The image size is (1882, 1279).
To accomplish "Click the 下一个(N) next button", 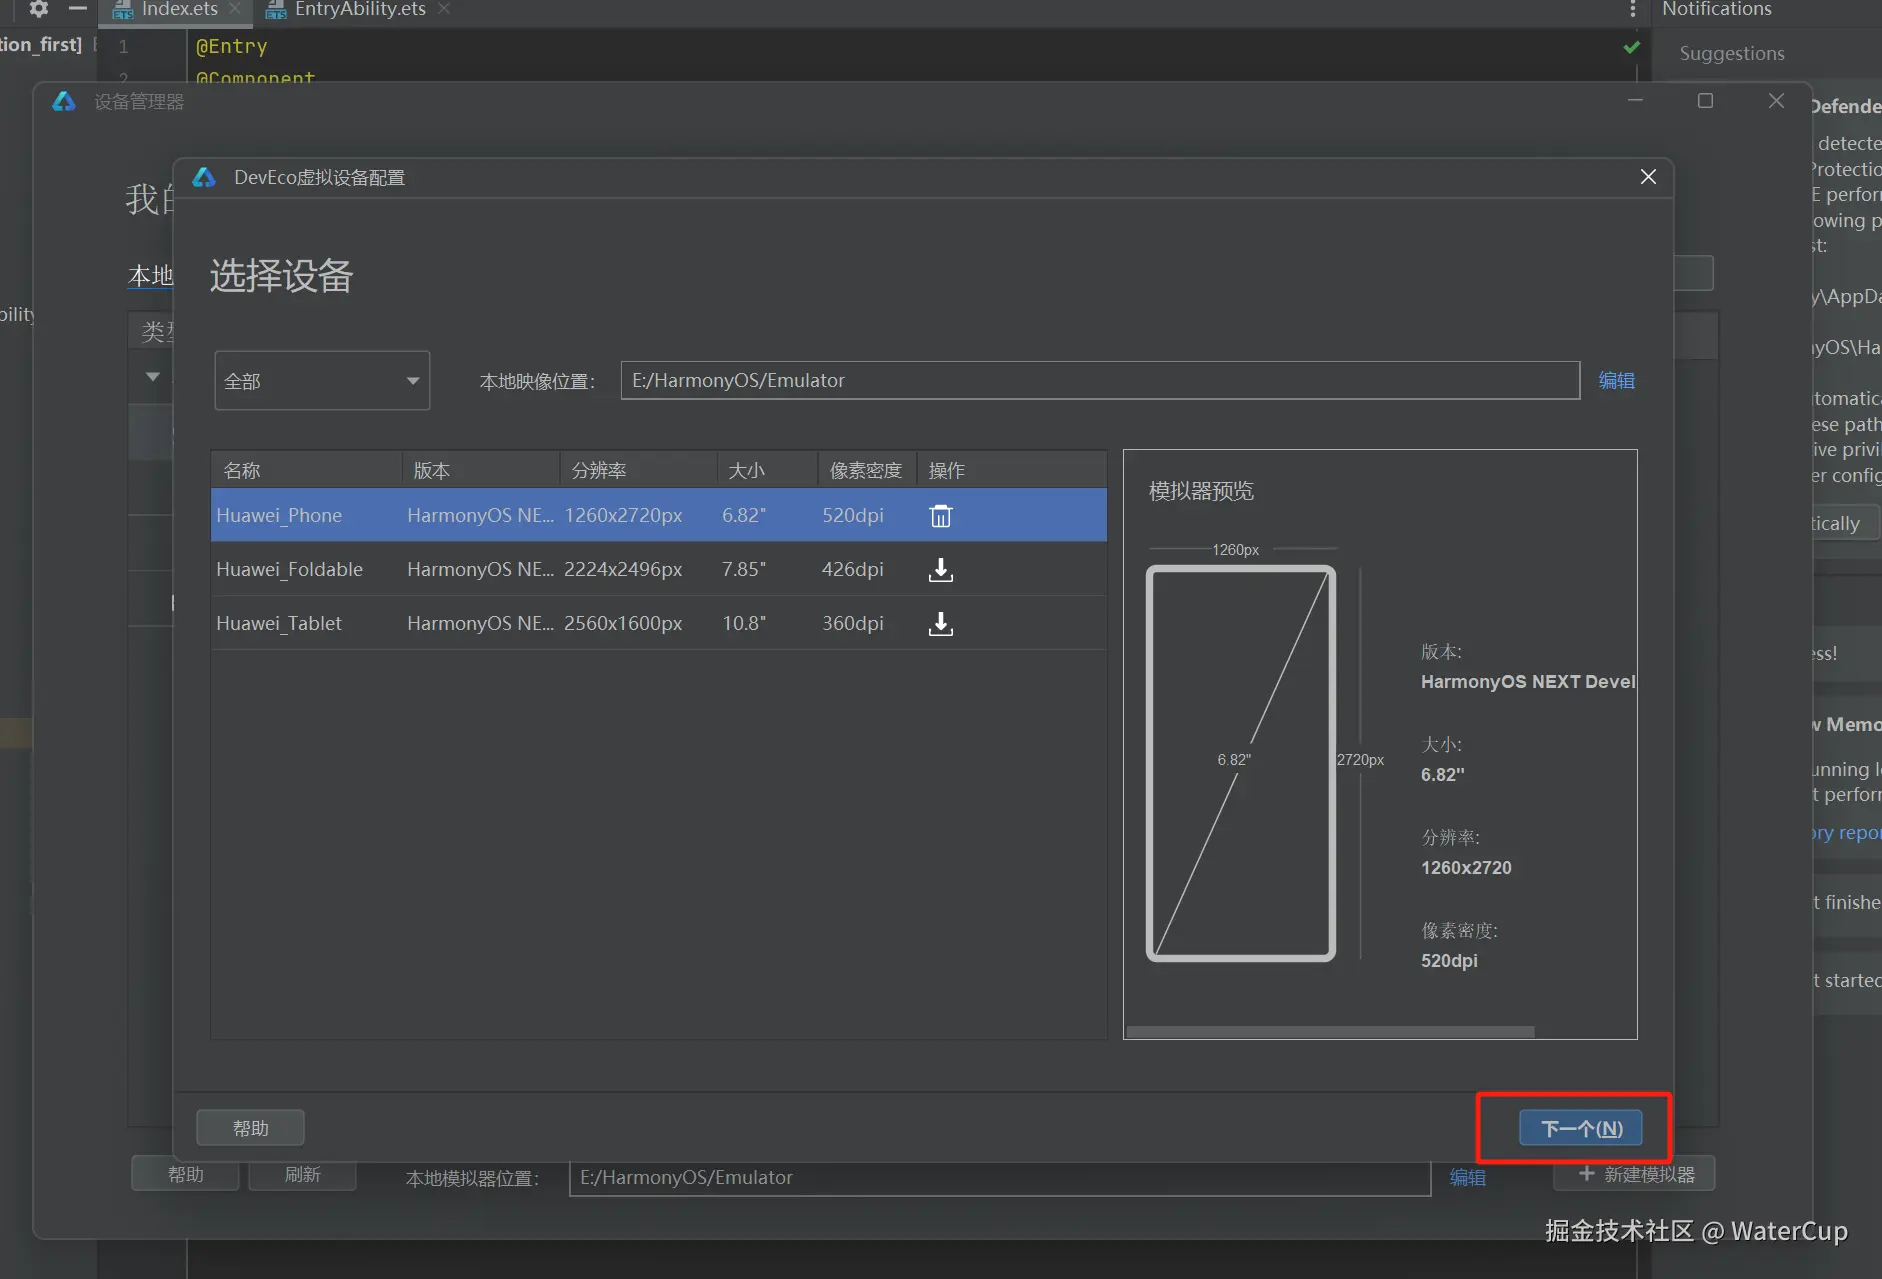I will tap(1580, 1128).
